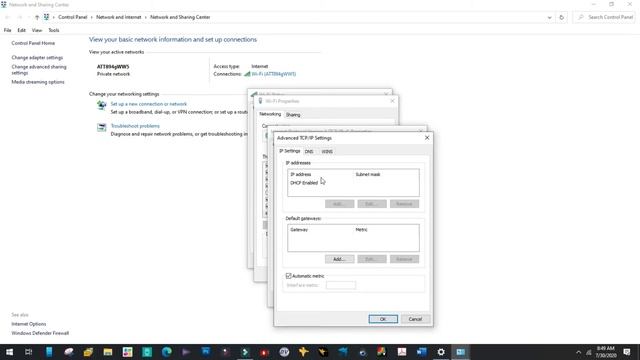
Task: Close the Advanced TCP/IP Settings dialog
Action: [427, 138]
